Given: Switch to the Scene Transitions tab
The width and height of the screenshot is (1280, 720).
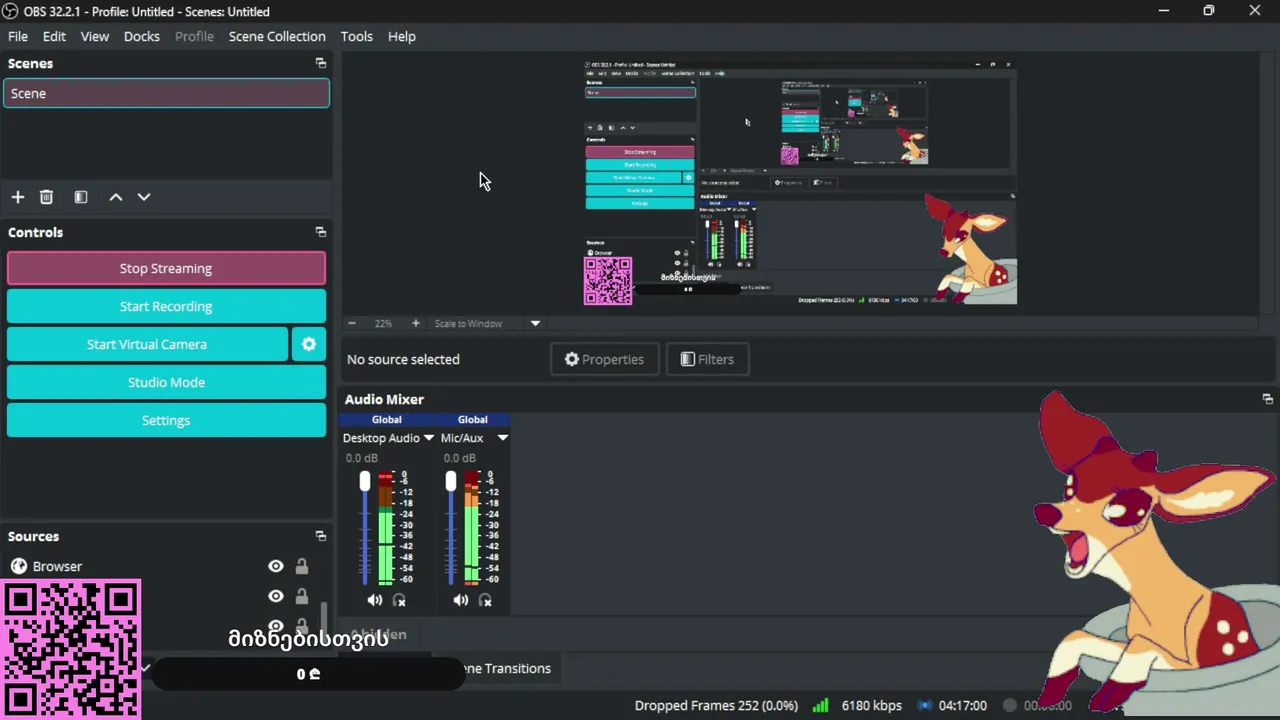Looking at the screenshot, I should [x=506, y=668].
